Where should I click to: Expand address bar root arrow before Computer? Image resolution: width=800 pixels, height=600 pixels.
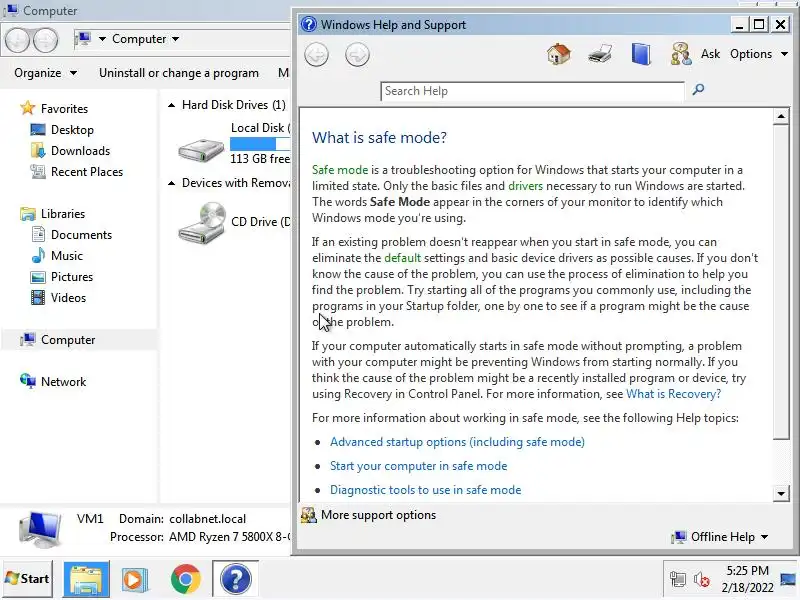102,39
